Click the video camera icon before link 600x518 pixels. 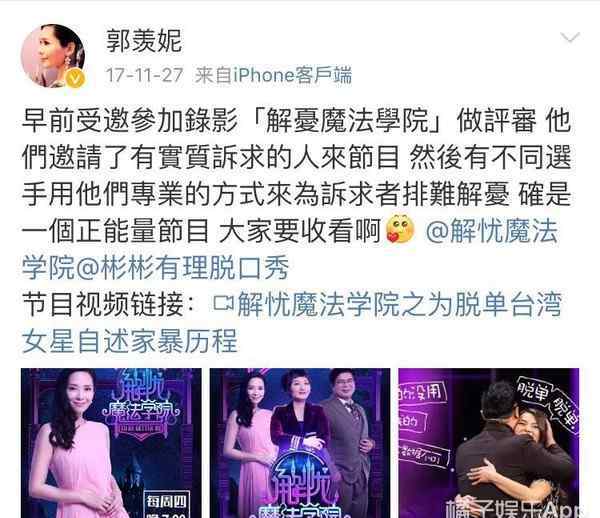tap(223, 304)
